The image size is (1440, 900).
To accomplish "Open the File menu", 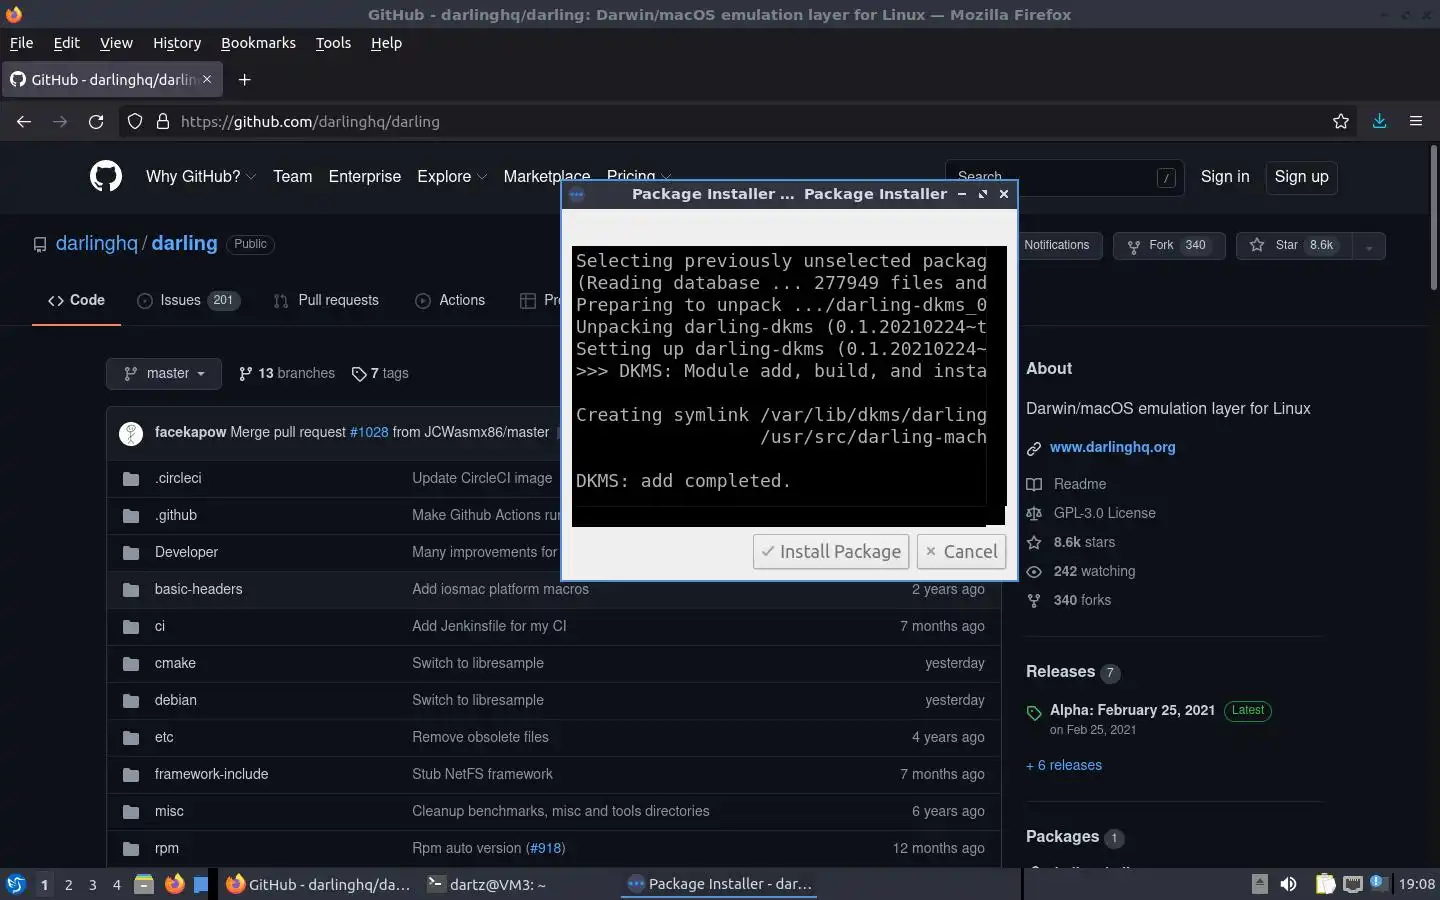I will pos(21,43).
